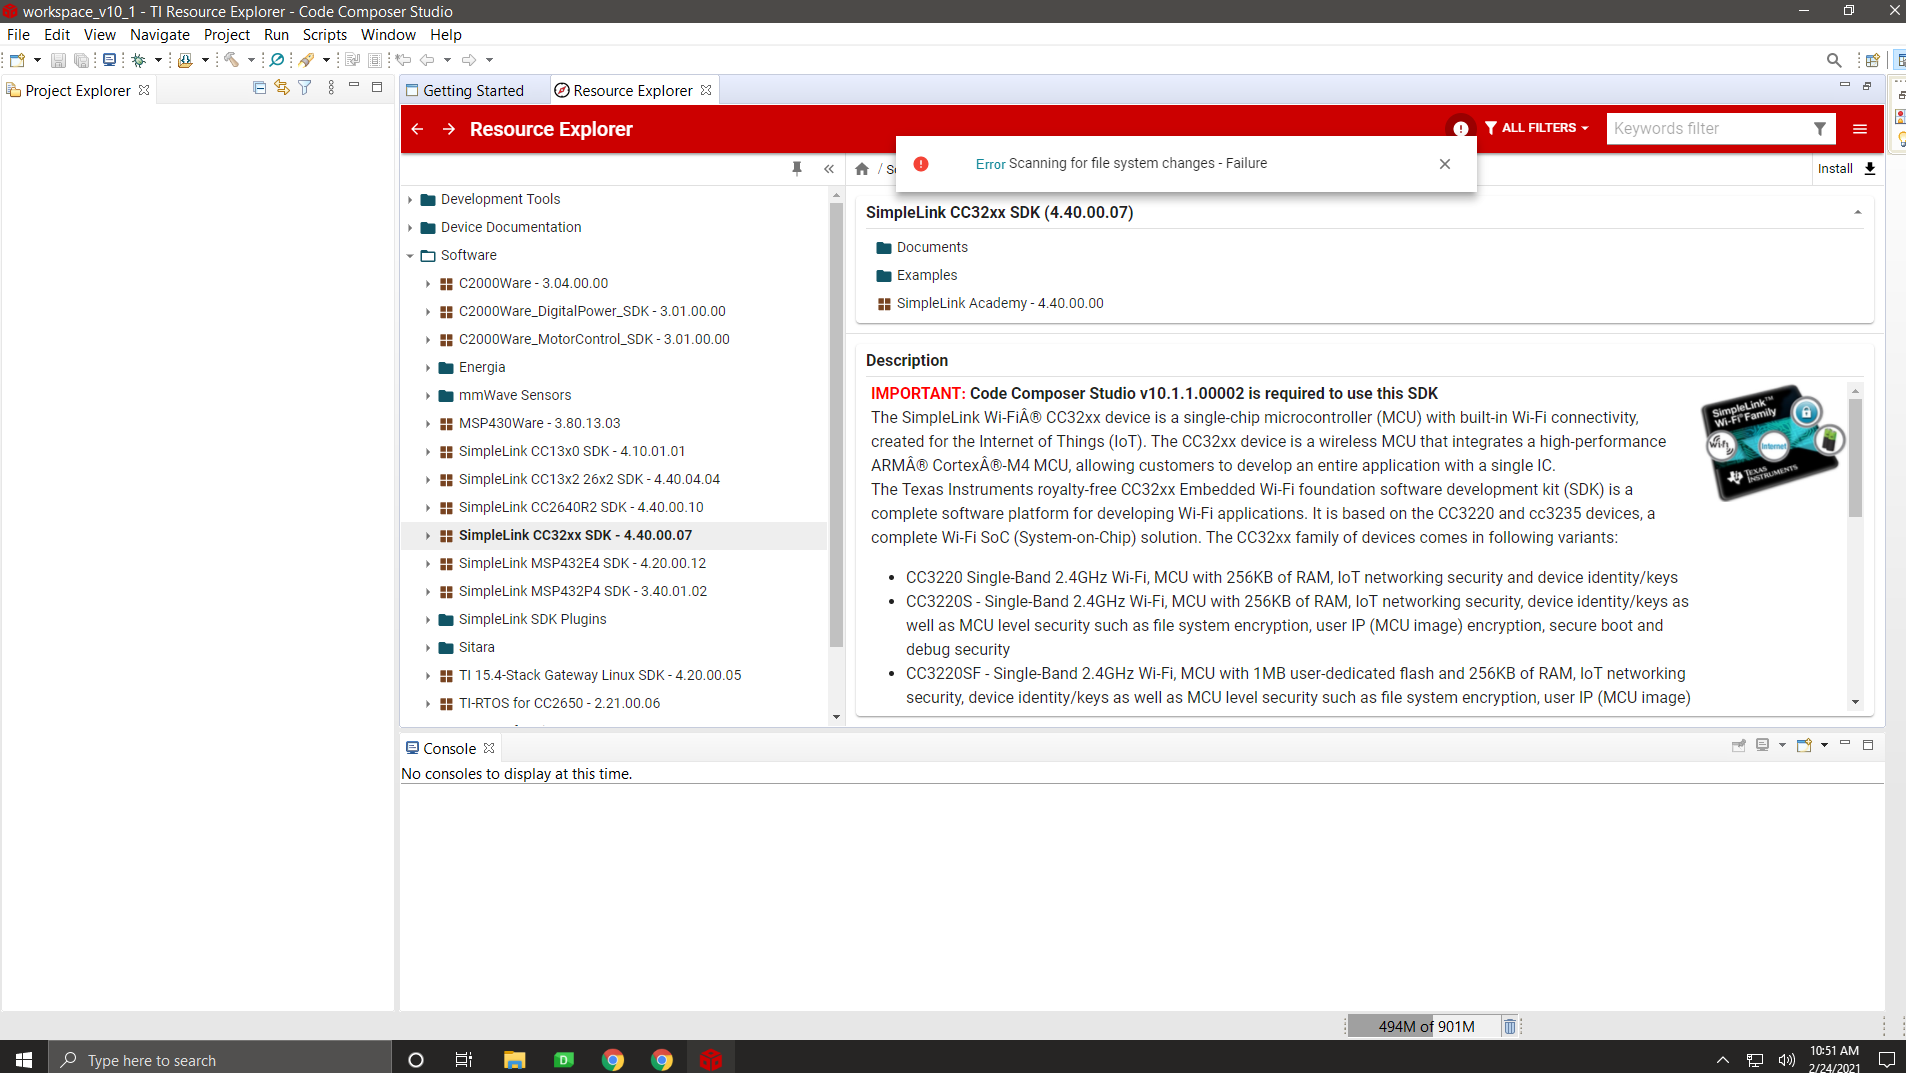The width and height of the screenshot is (1906, 1073).
Task: Collapse All in Project Explorer
Action: tap(260, 88)
